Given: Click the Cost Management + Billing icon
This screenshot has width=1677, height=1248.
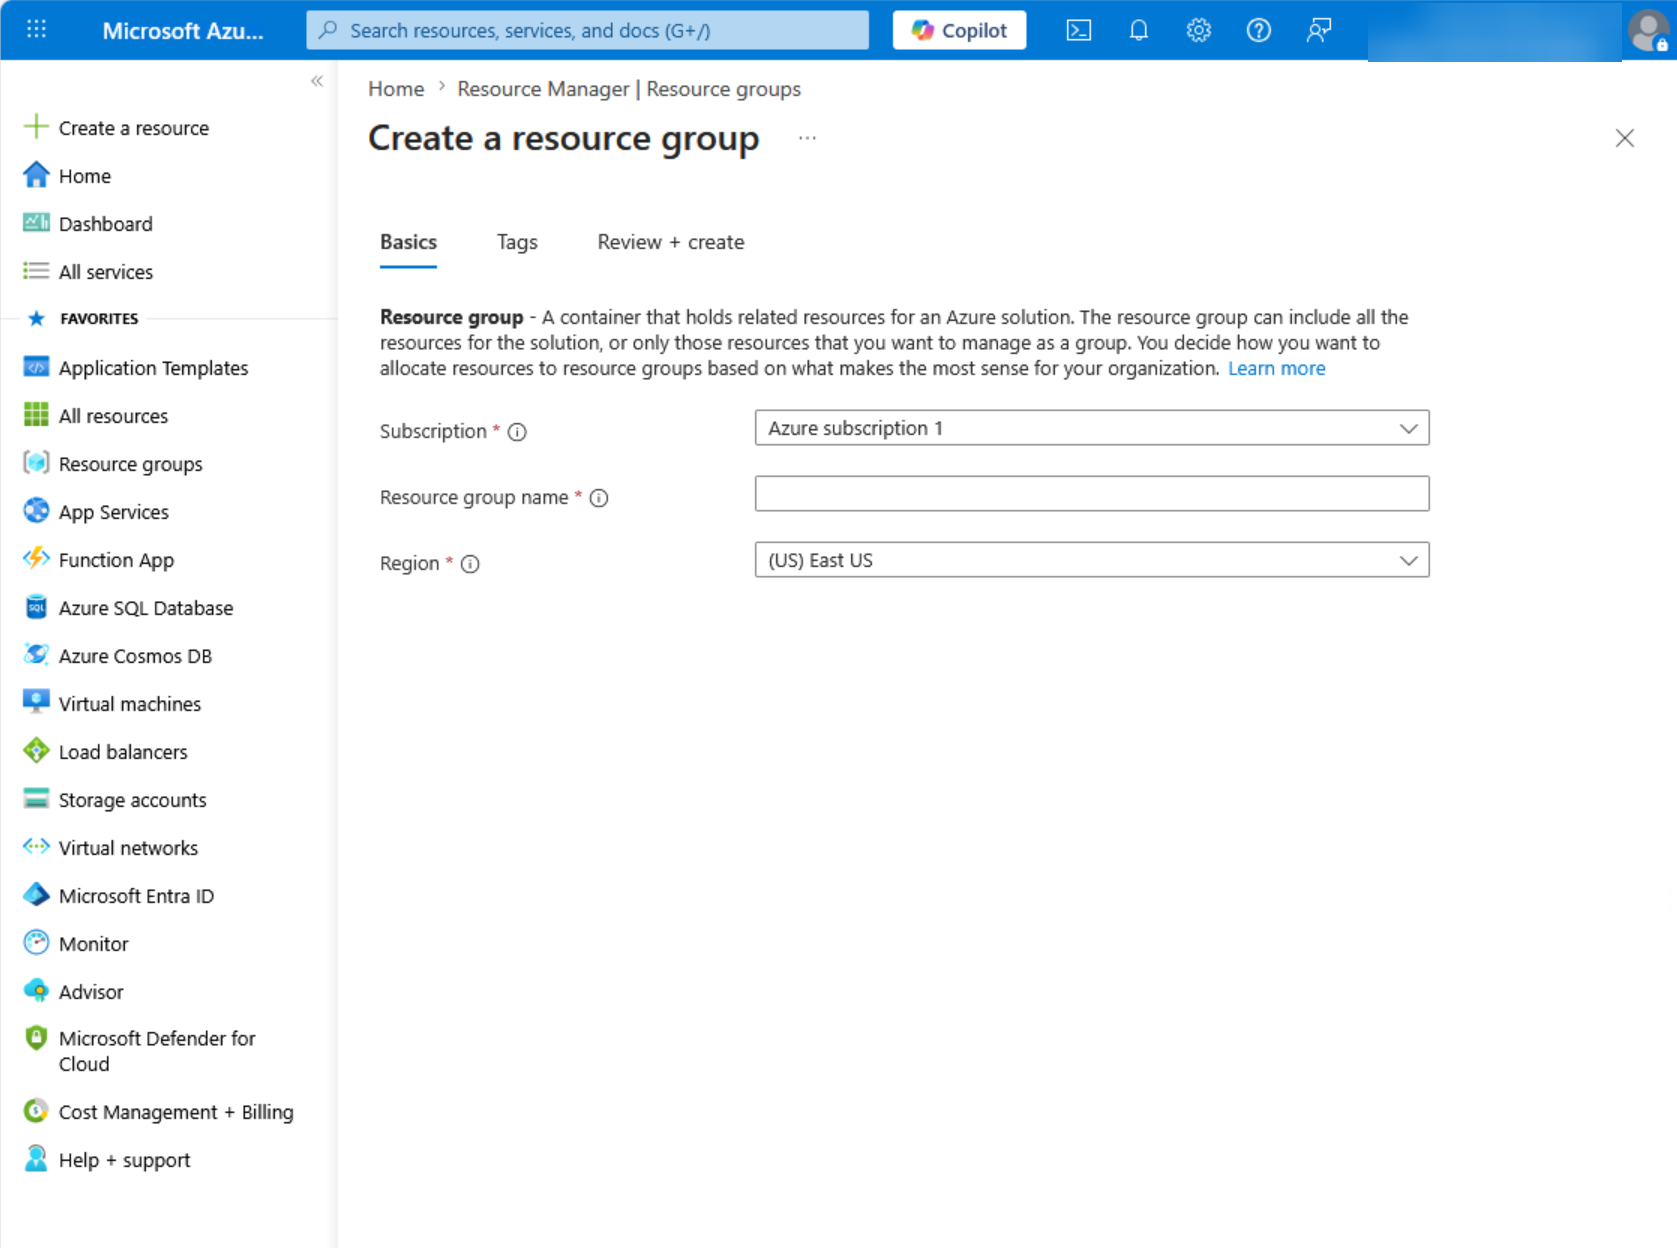Looking at the screenshot, I should pos(36,1111).
